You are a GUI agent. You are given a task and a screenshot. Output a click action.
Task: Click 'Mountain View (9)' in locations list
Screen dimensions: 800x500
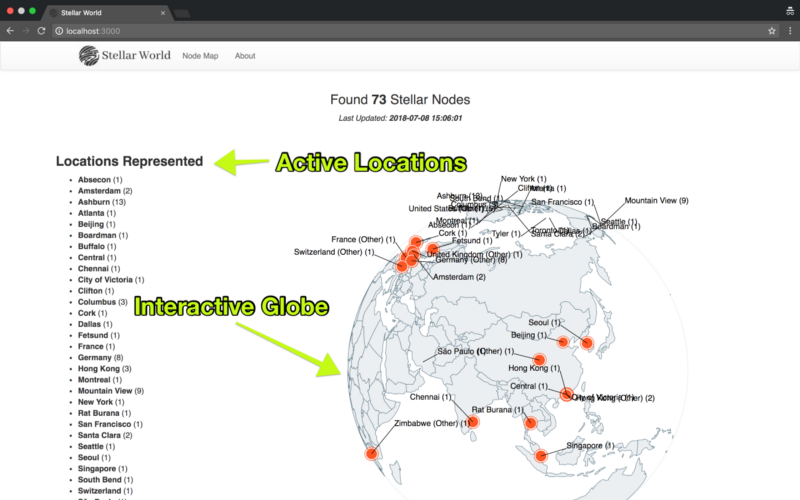111,391
